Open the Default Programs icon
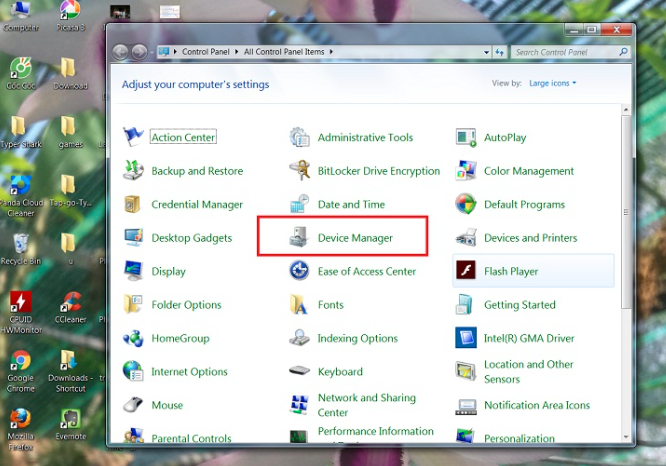Viewport: 666px width, 466px height. [x=466, y=204]
